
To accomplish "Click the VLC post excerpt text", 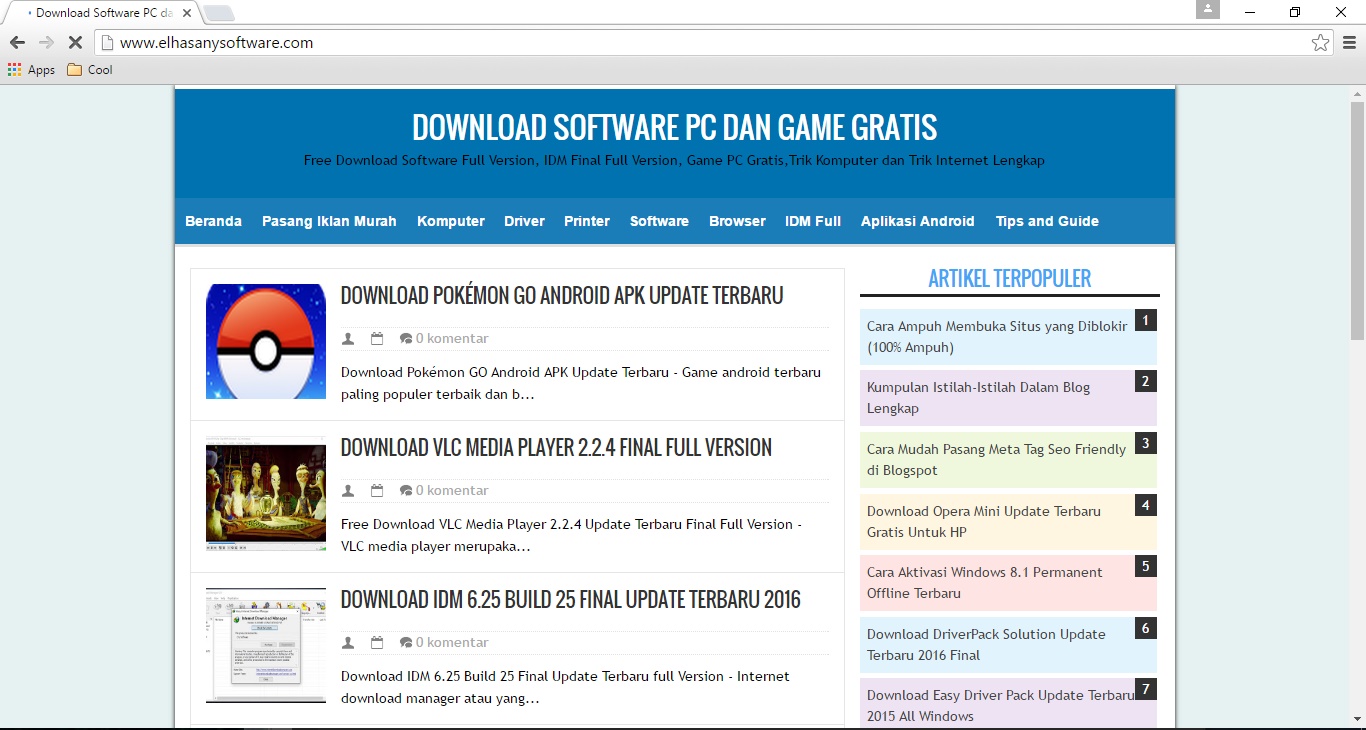I will [x=571, y=535].
